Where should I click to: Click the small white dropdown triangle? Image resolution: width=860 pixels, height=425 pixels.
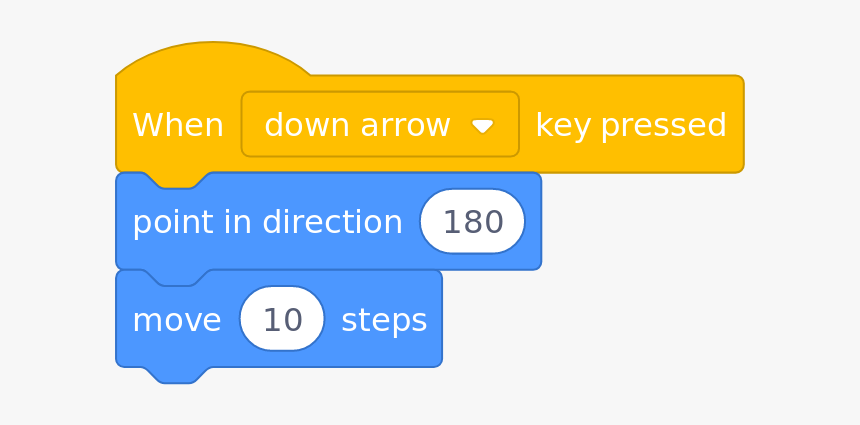(x=483, y=126)
